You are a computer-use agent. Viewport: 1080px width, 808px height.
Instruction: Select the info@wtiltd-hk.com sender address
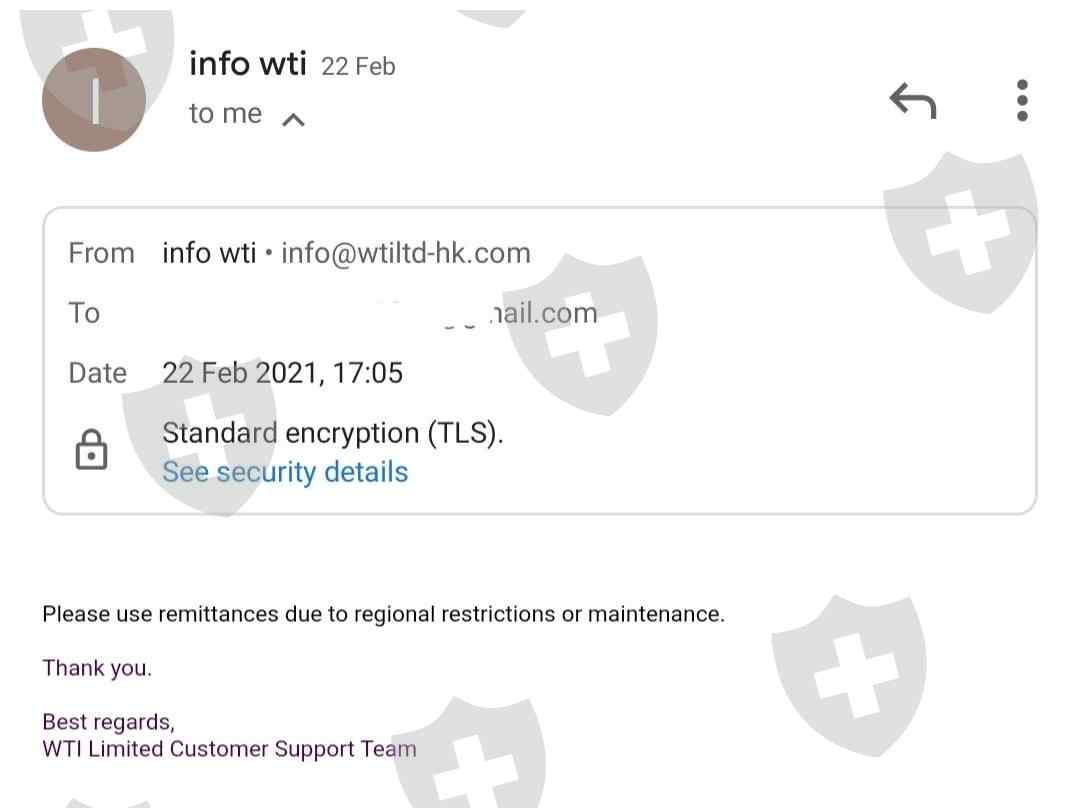click(x=405, y=253)
